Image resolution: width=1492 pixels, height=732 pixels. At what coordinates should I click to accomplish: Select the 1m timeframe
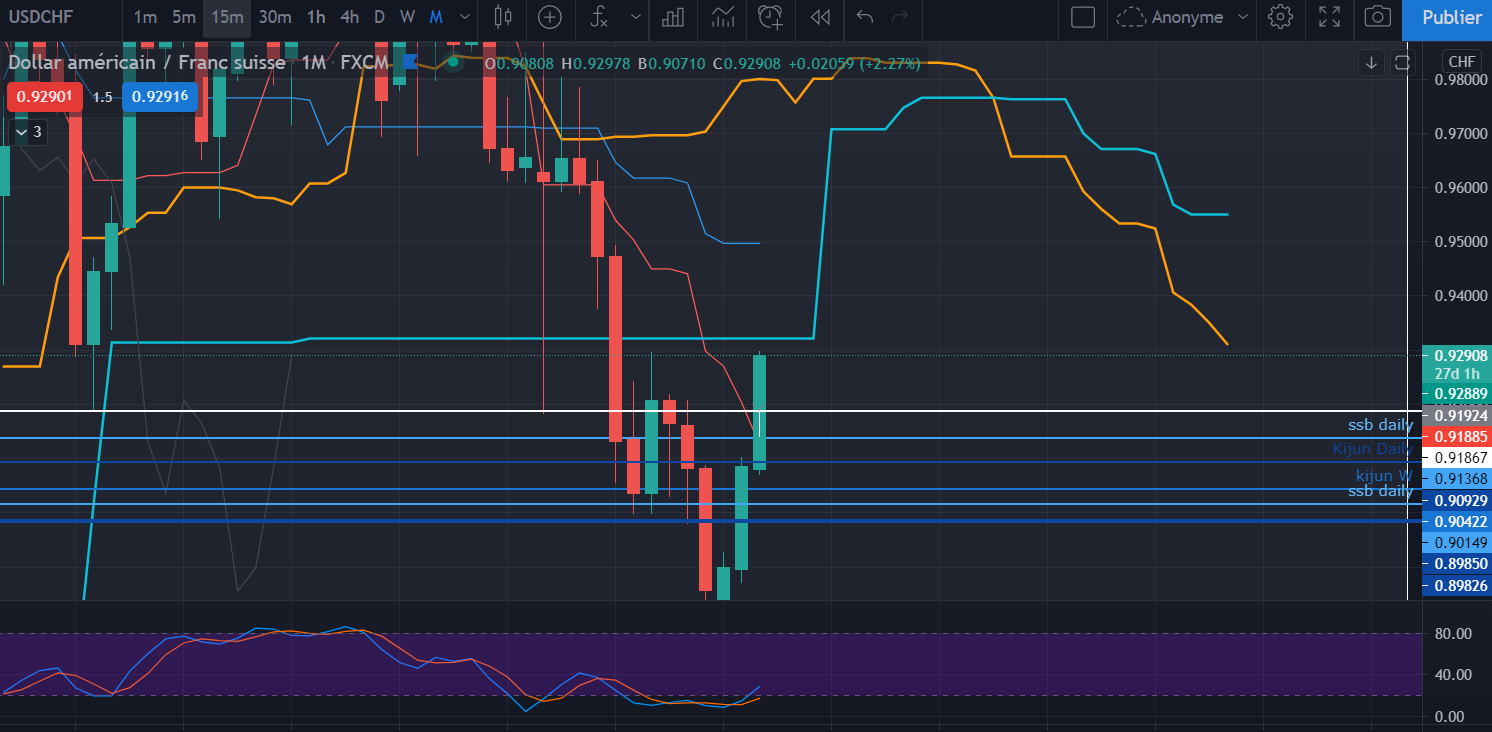pyautogui.click(x=145, y=17)
